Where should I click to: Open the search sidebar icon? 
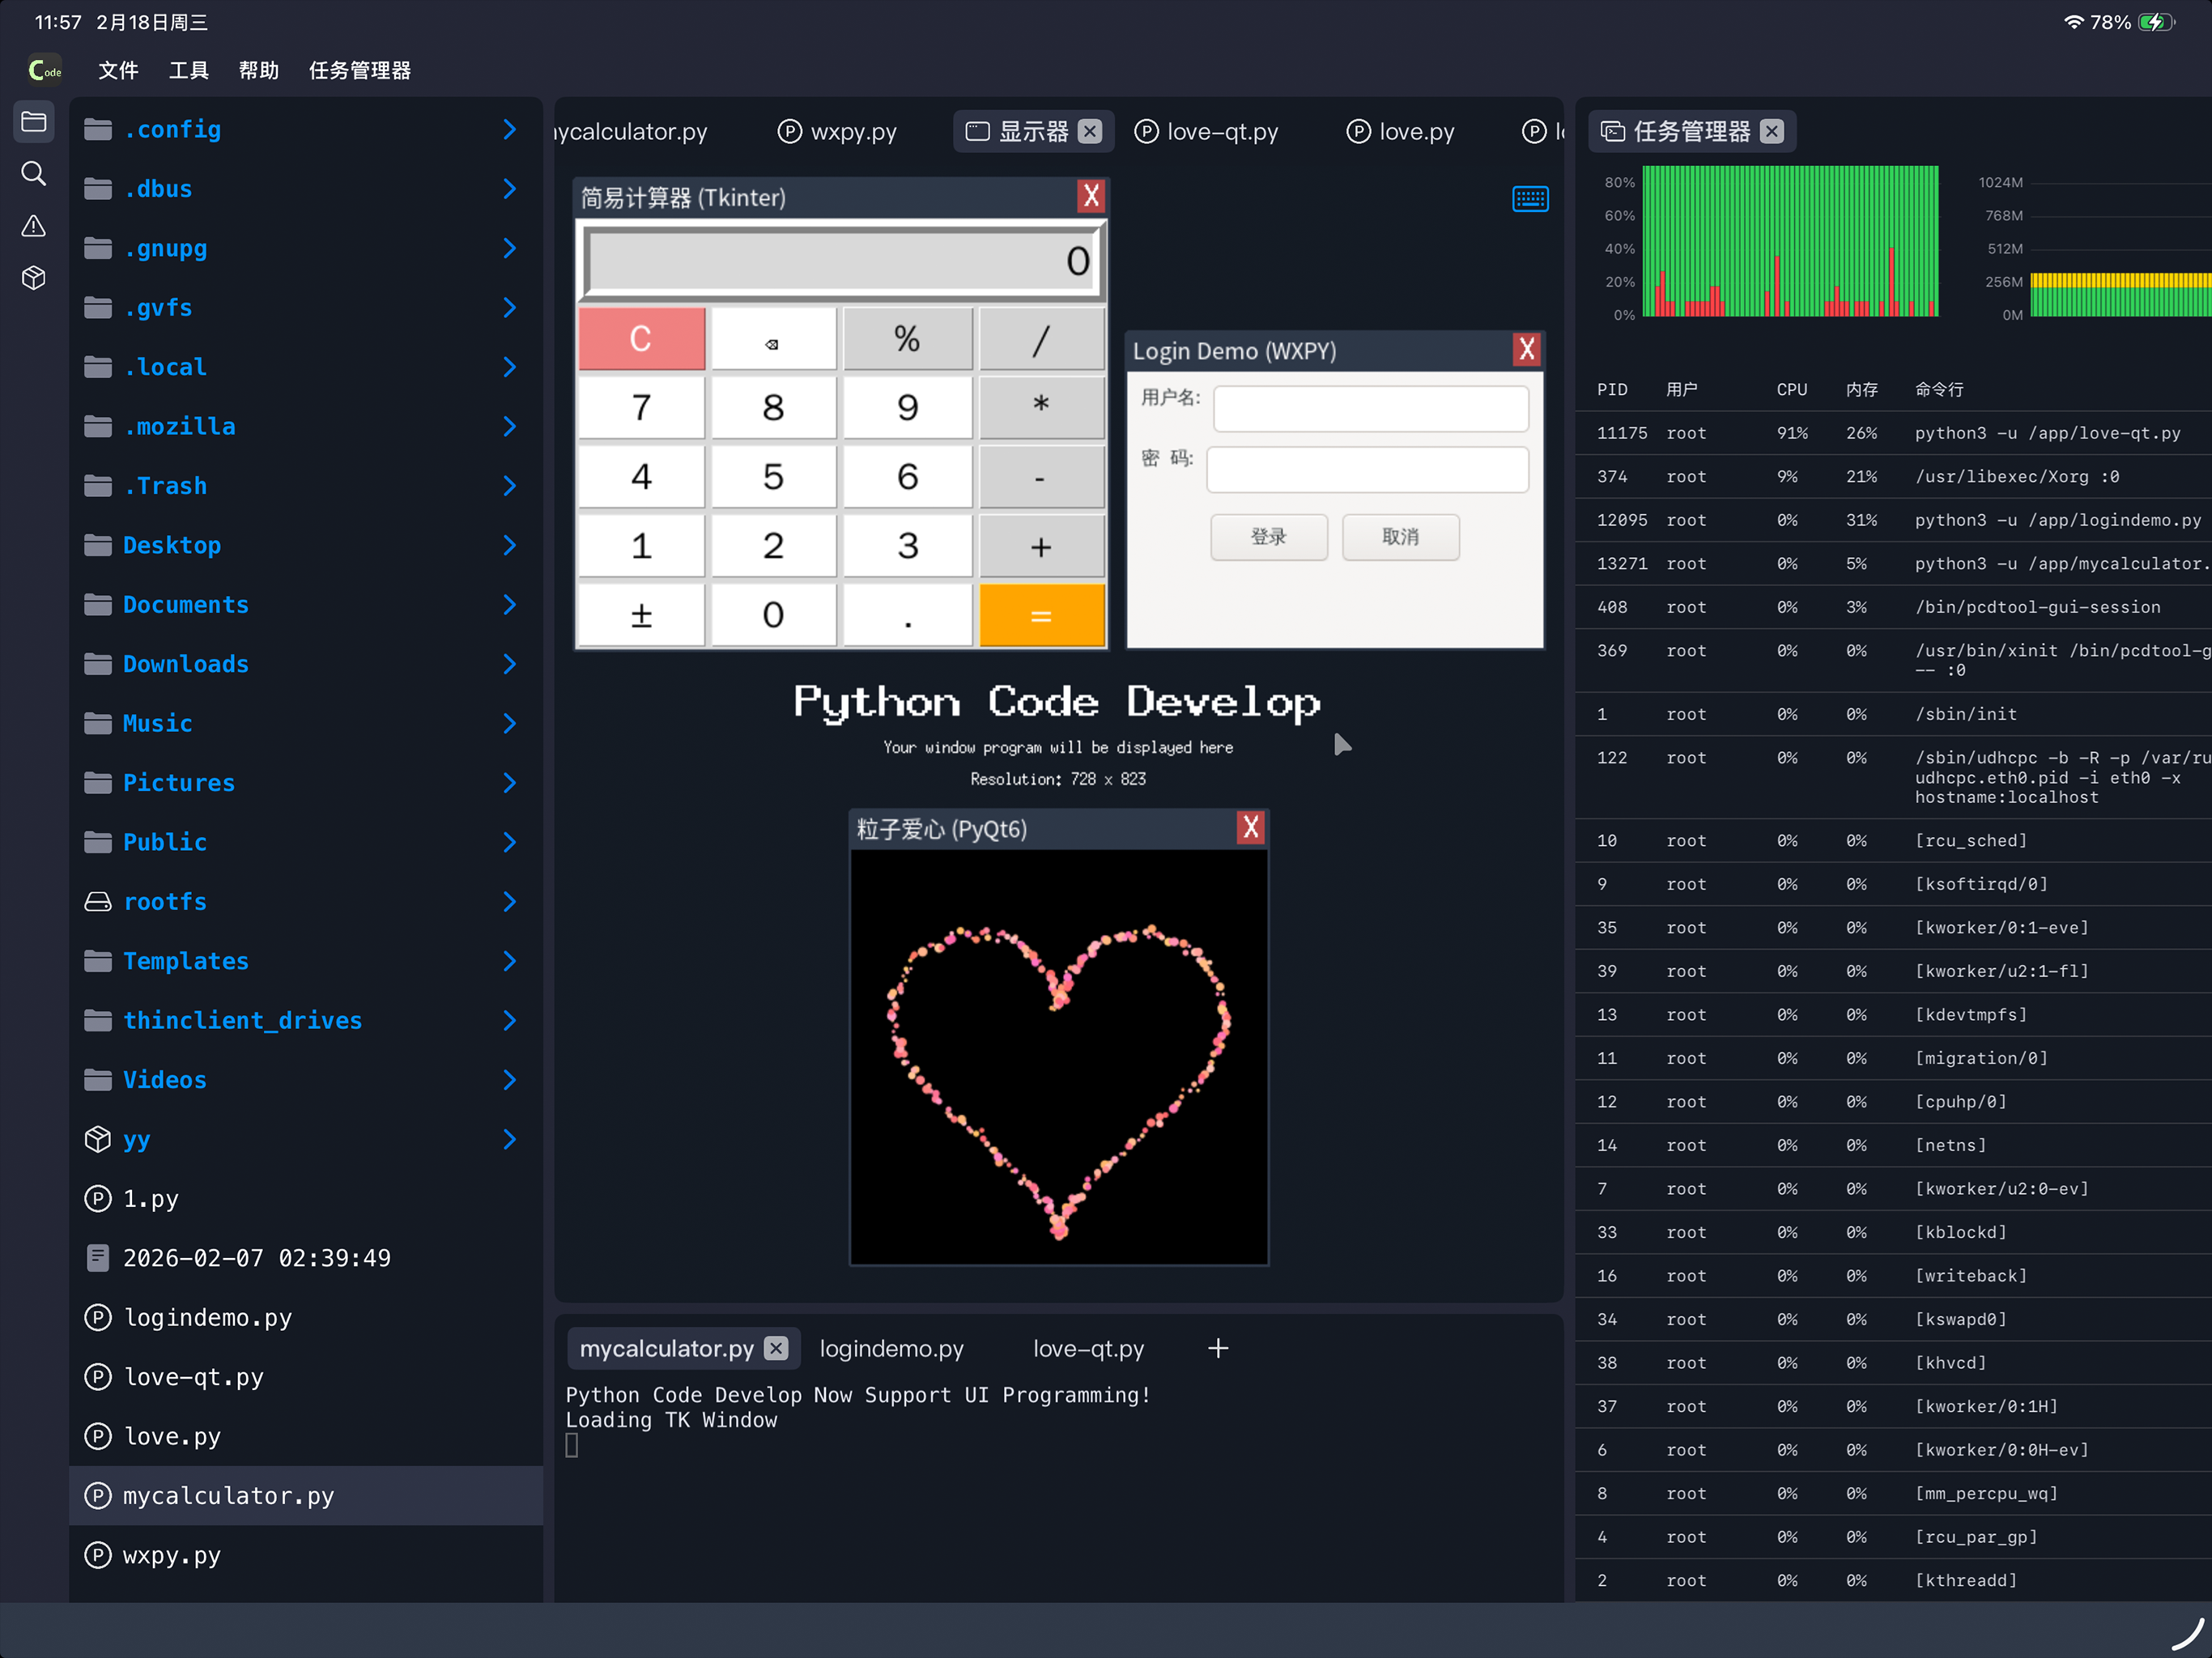(34, 174)
